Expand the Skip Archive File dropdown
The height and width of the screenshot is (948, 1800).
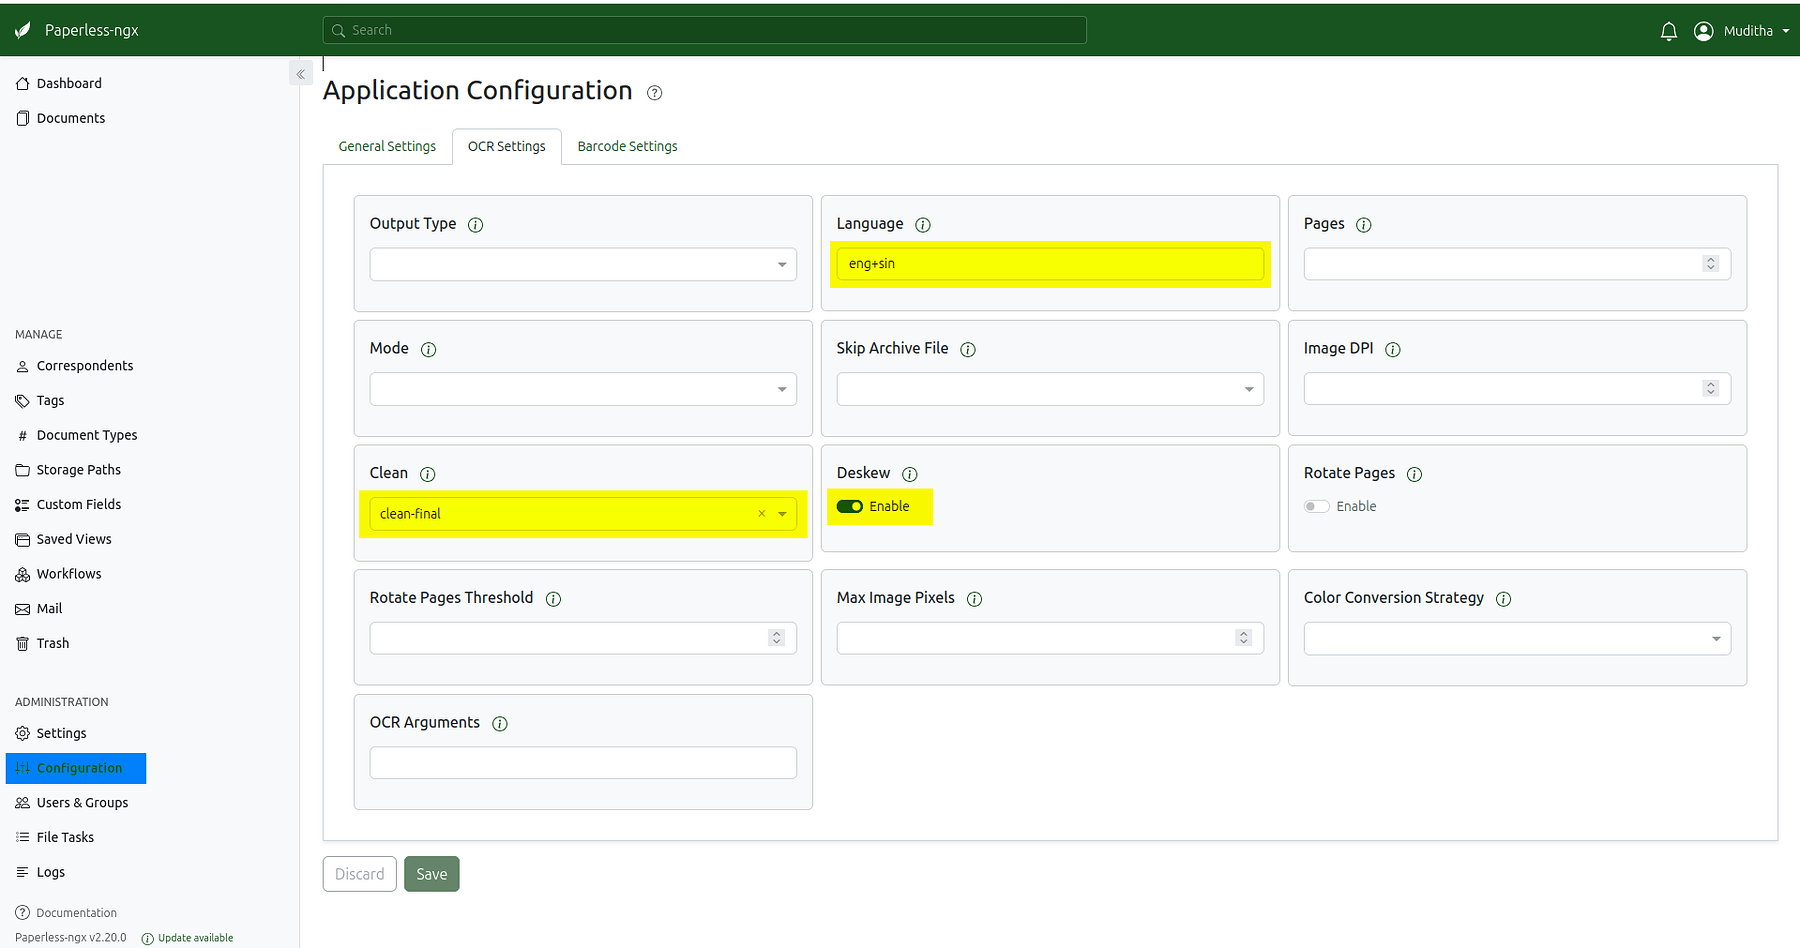point(1050,389)
